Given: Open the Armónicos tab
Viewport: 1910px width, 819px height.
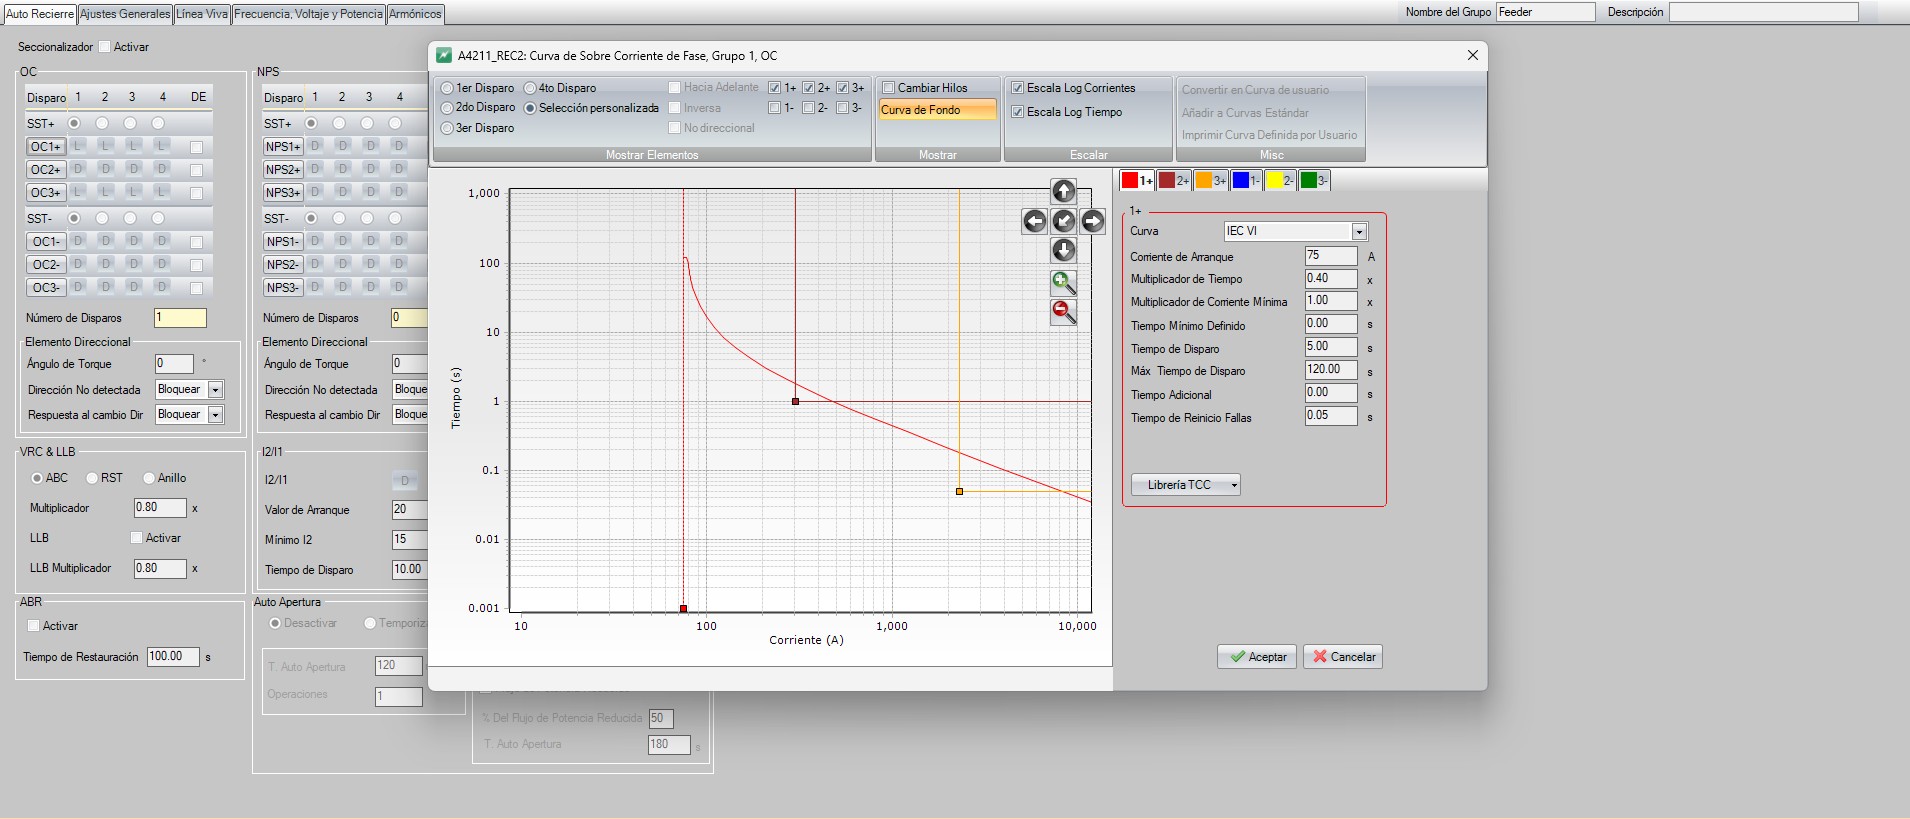Looking at the screenshot, I should (x=415, y=14).
